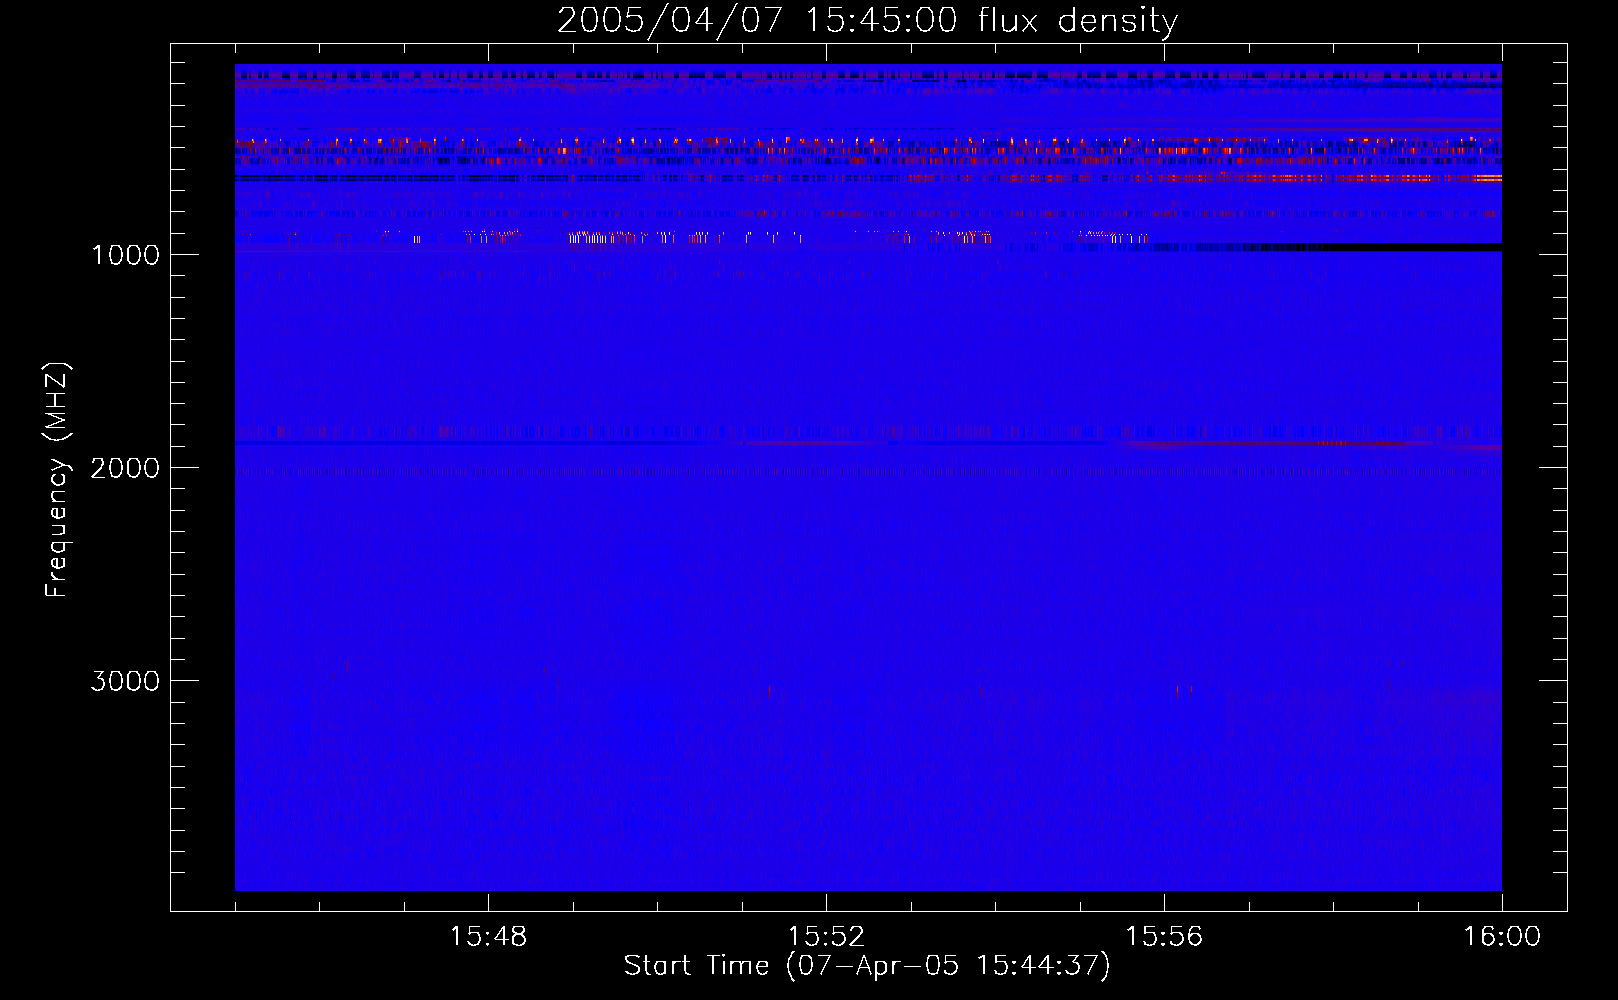
Task: Click the 15:52 time tick label
Action: tap(826, 937)
